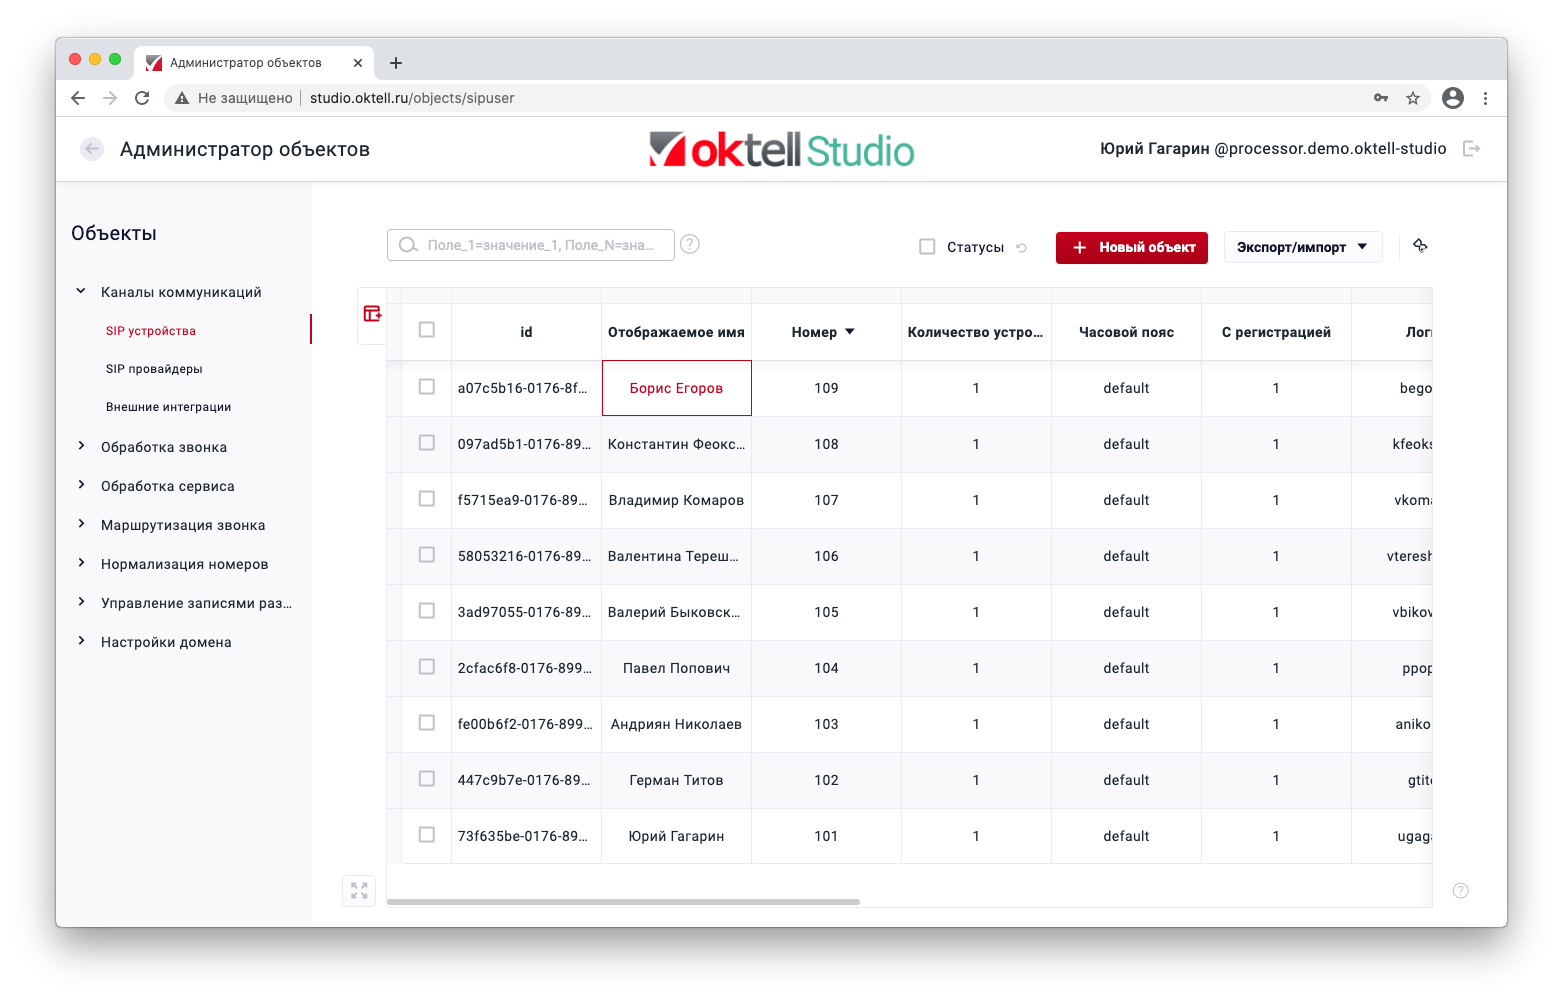Focus the filter search field
This screenshot has height=1001, width=1563.
531,245
